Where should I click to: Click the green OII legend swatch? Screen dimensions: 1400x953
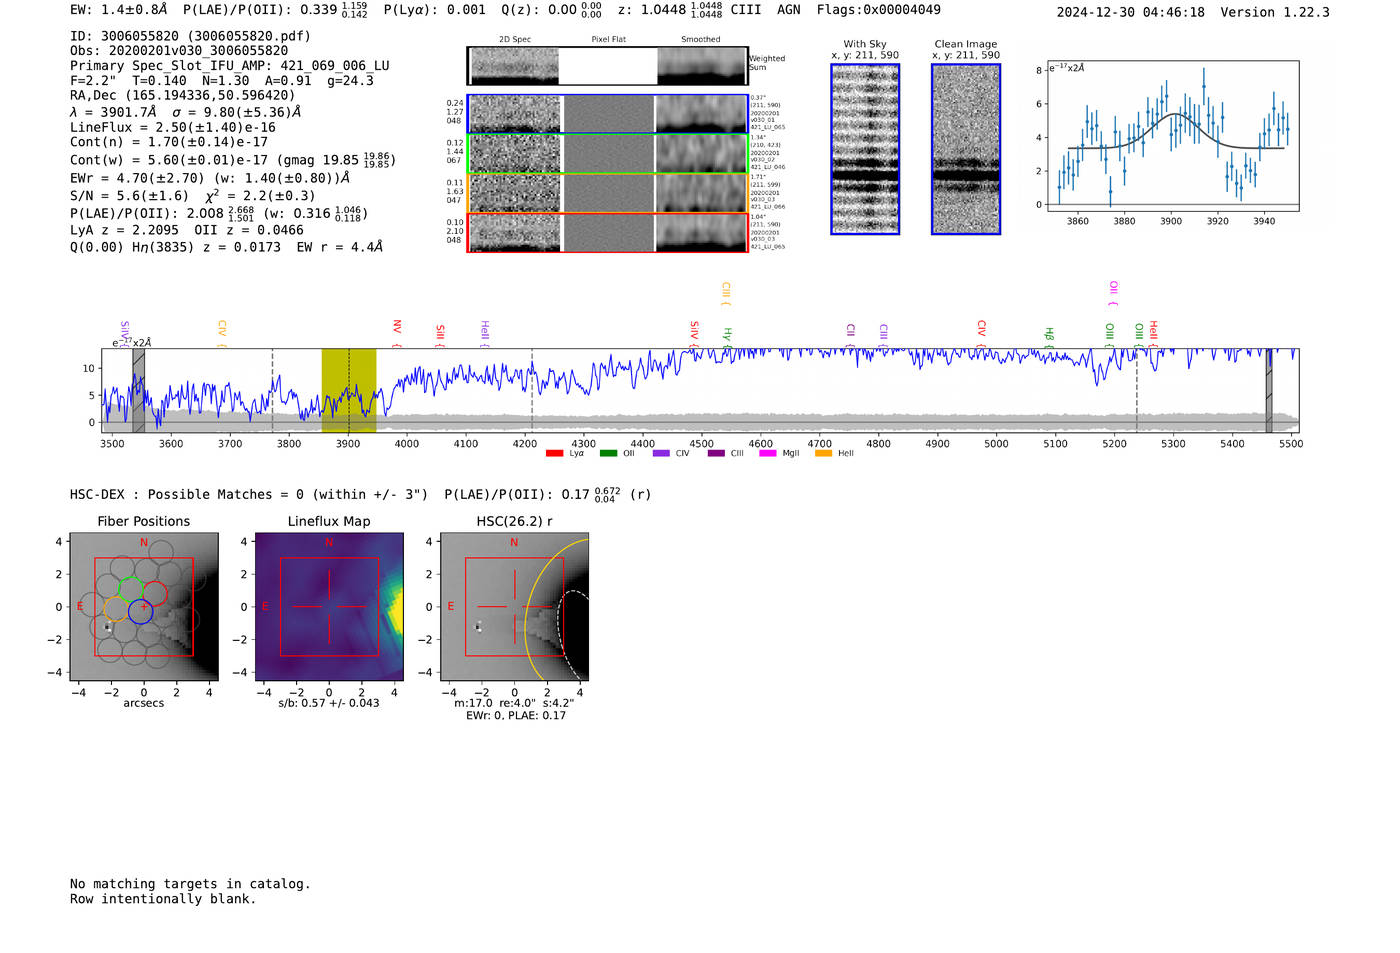608,454
